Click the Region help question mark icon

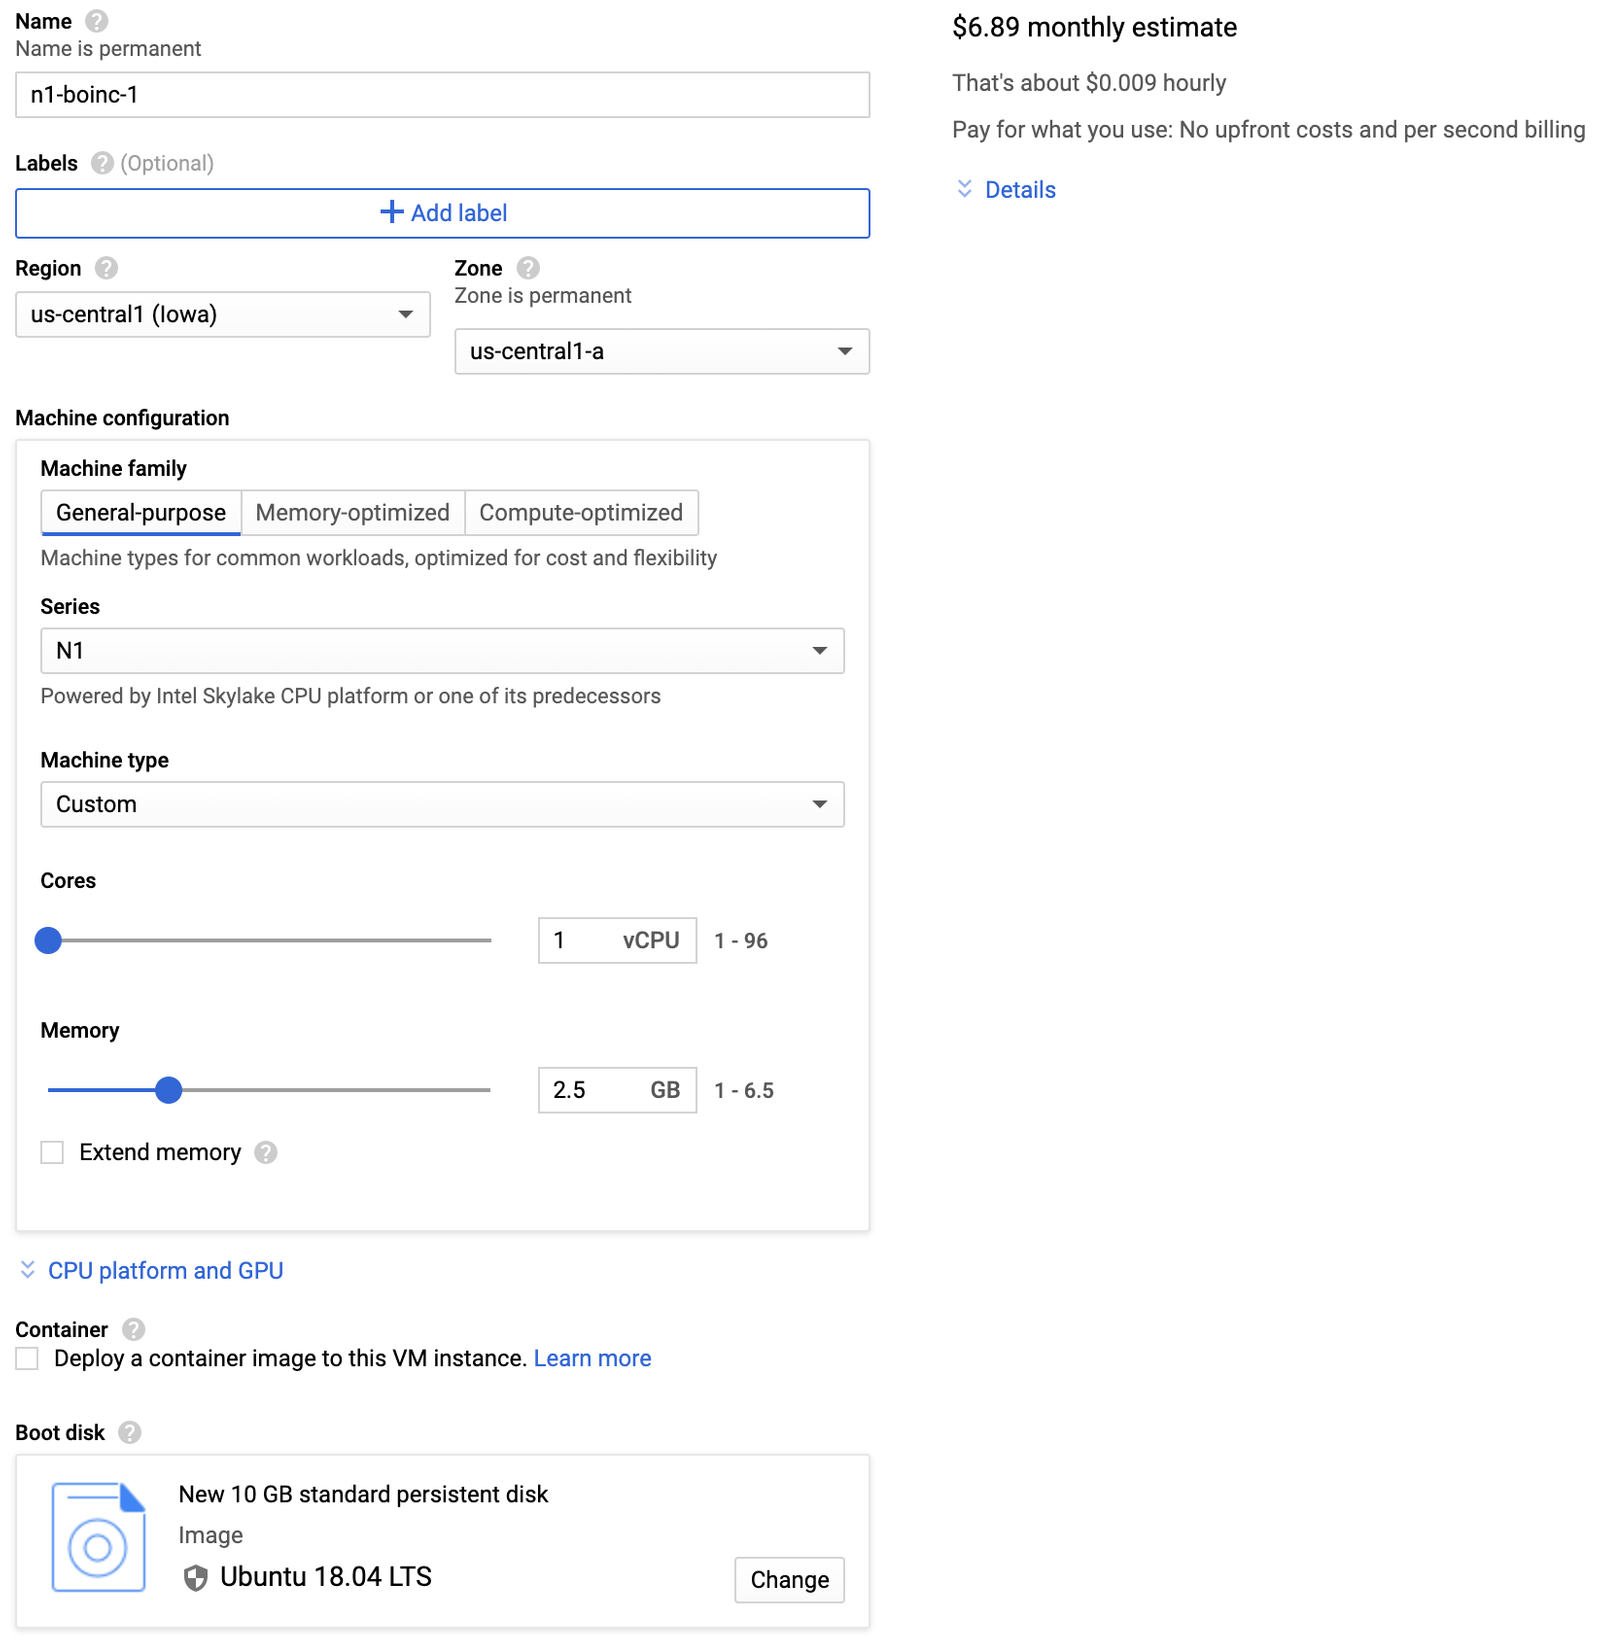pyautogui.click(x=106, y=268)
